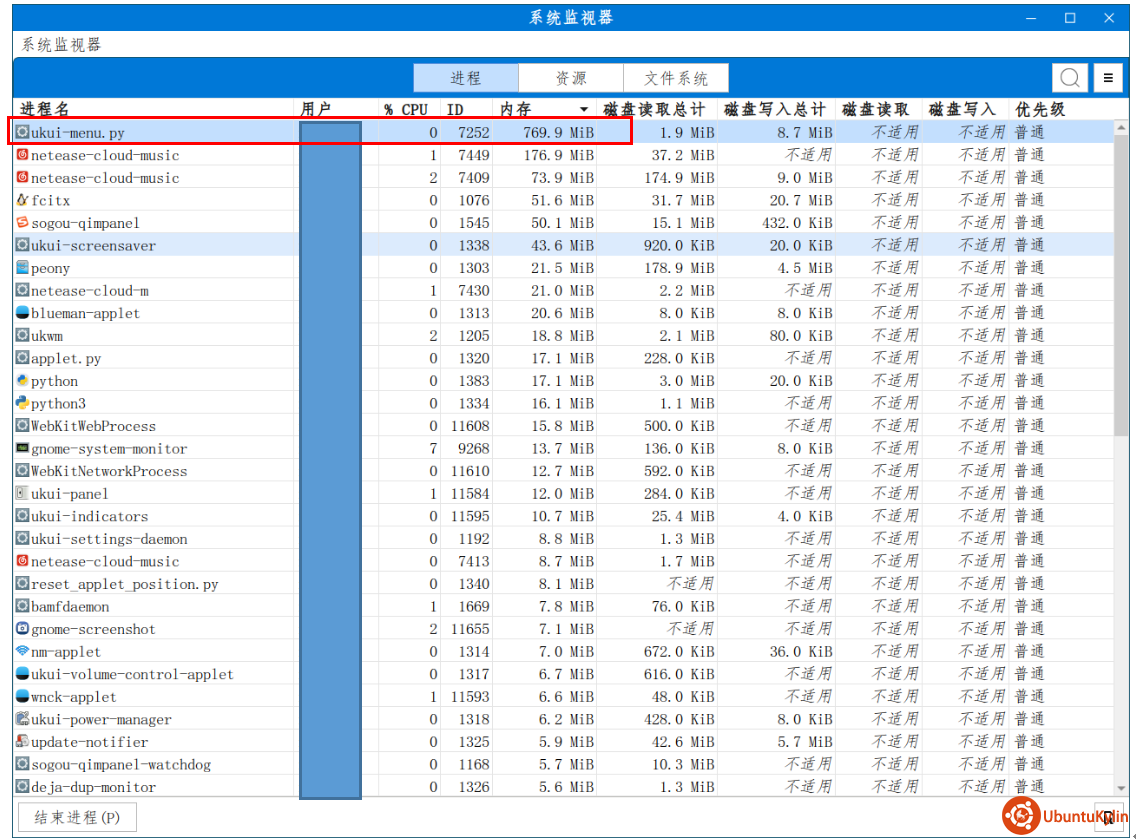Click the 769.9 MiB memory value

[559, 132]
